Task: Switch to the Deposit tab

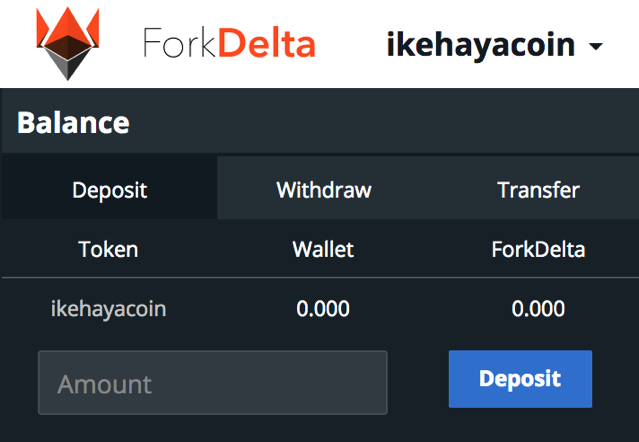Action: point(110,189)
